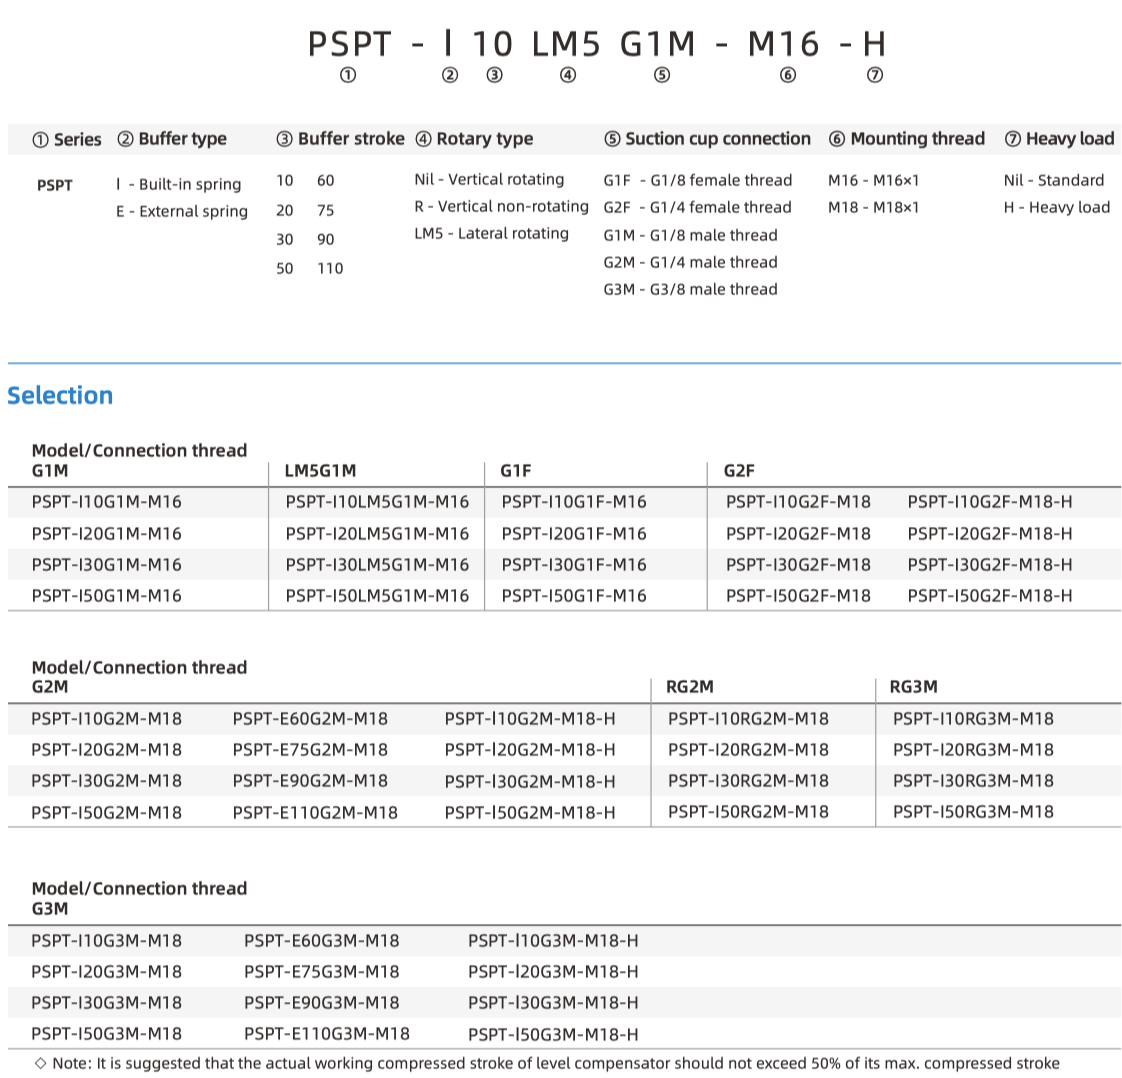Select model PSPT-I50G1M-M16
Viewport: 1122px width, 1078px height.
pos(107,596)
